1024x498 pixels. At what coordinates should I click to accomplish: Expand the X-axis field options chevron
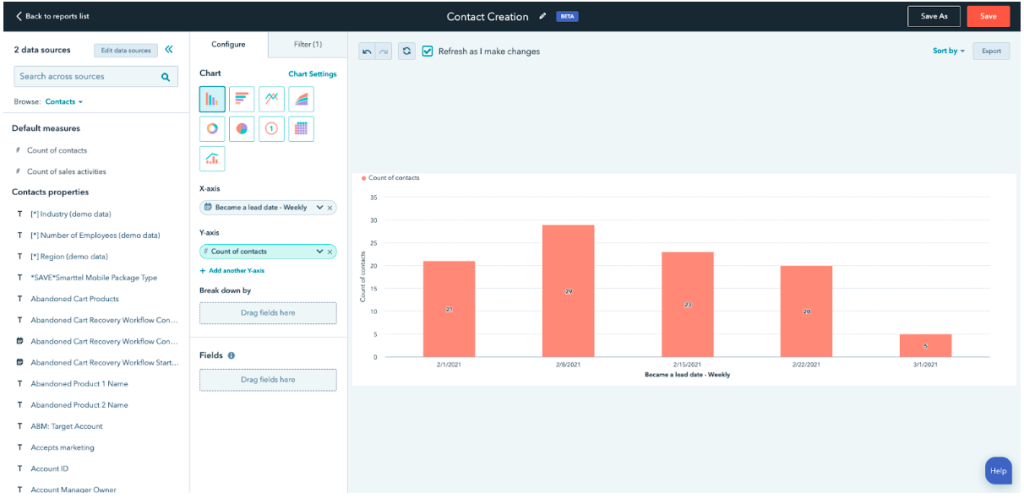(x=319, y=207)
